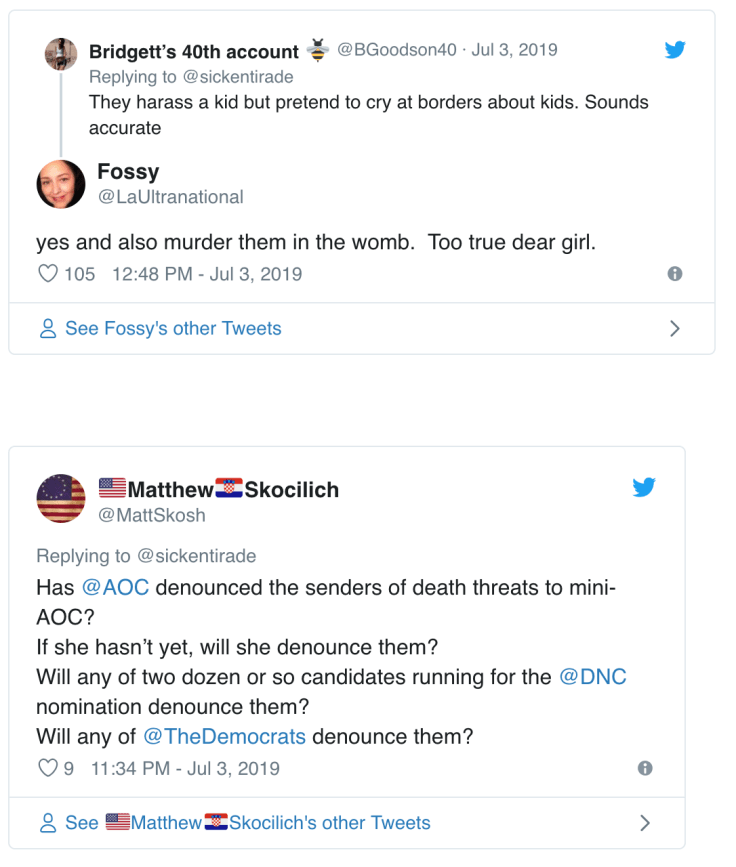Screen dimensions: 736x867
Task: Click the Twitter bird logo on Matthew's tweet
Action: pos(645,487)
